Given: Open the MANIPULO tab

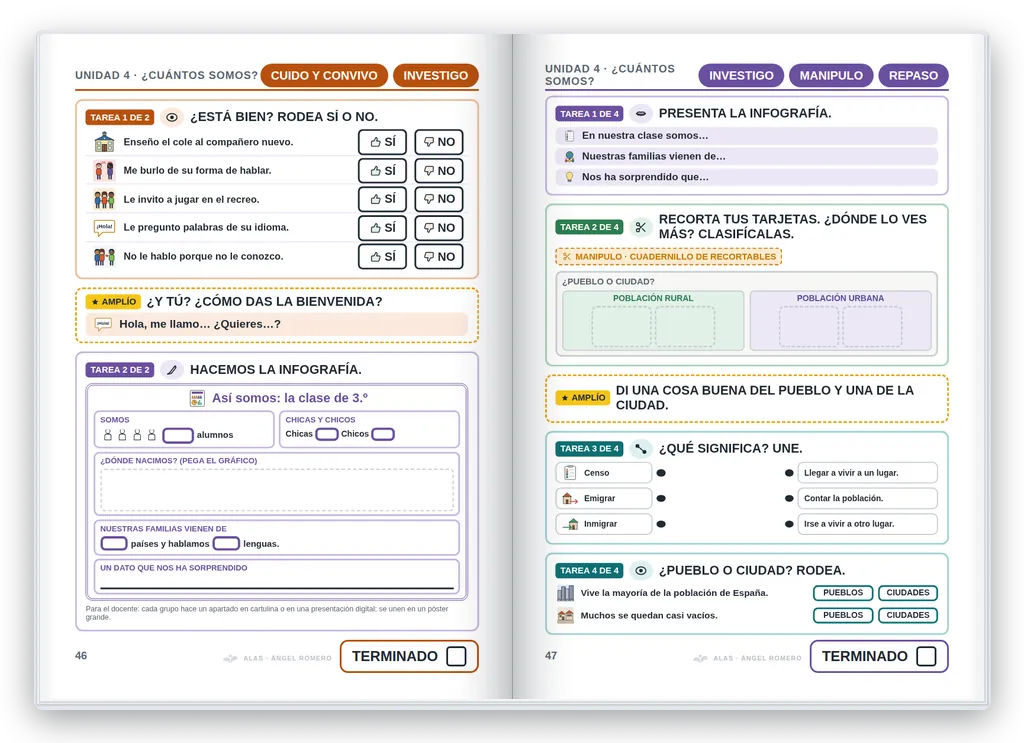Looking at the screenshot, I should point(831,76).
